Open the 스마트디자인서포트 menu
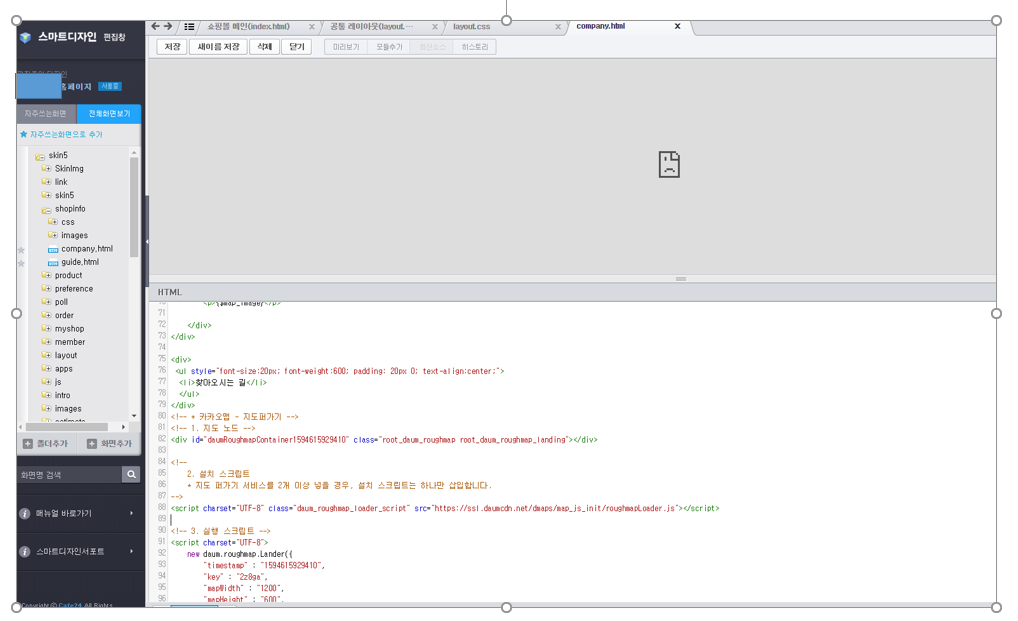The height and width of the screenshot is (621, 1018). point(78,552)
